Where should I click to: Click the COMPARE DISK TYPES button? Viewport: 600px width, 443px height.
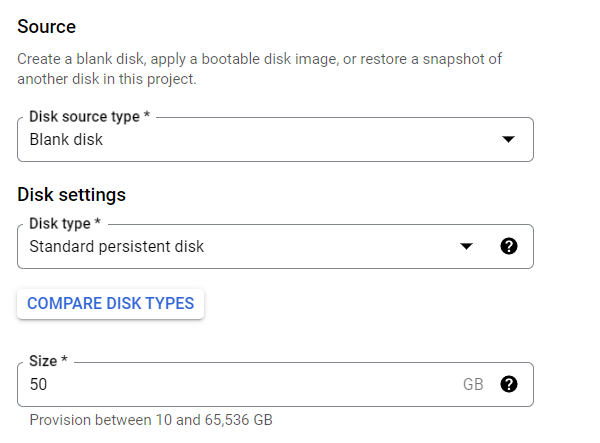click(111, 303)
